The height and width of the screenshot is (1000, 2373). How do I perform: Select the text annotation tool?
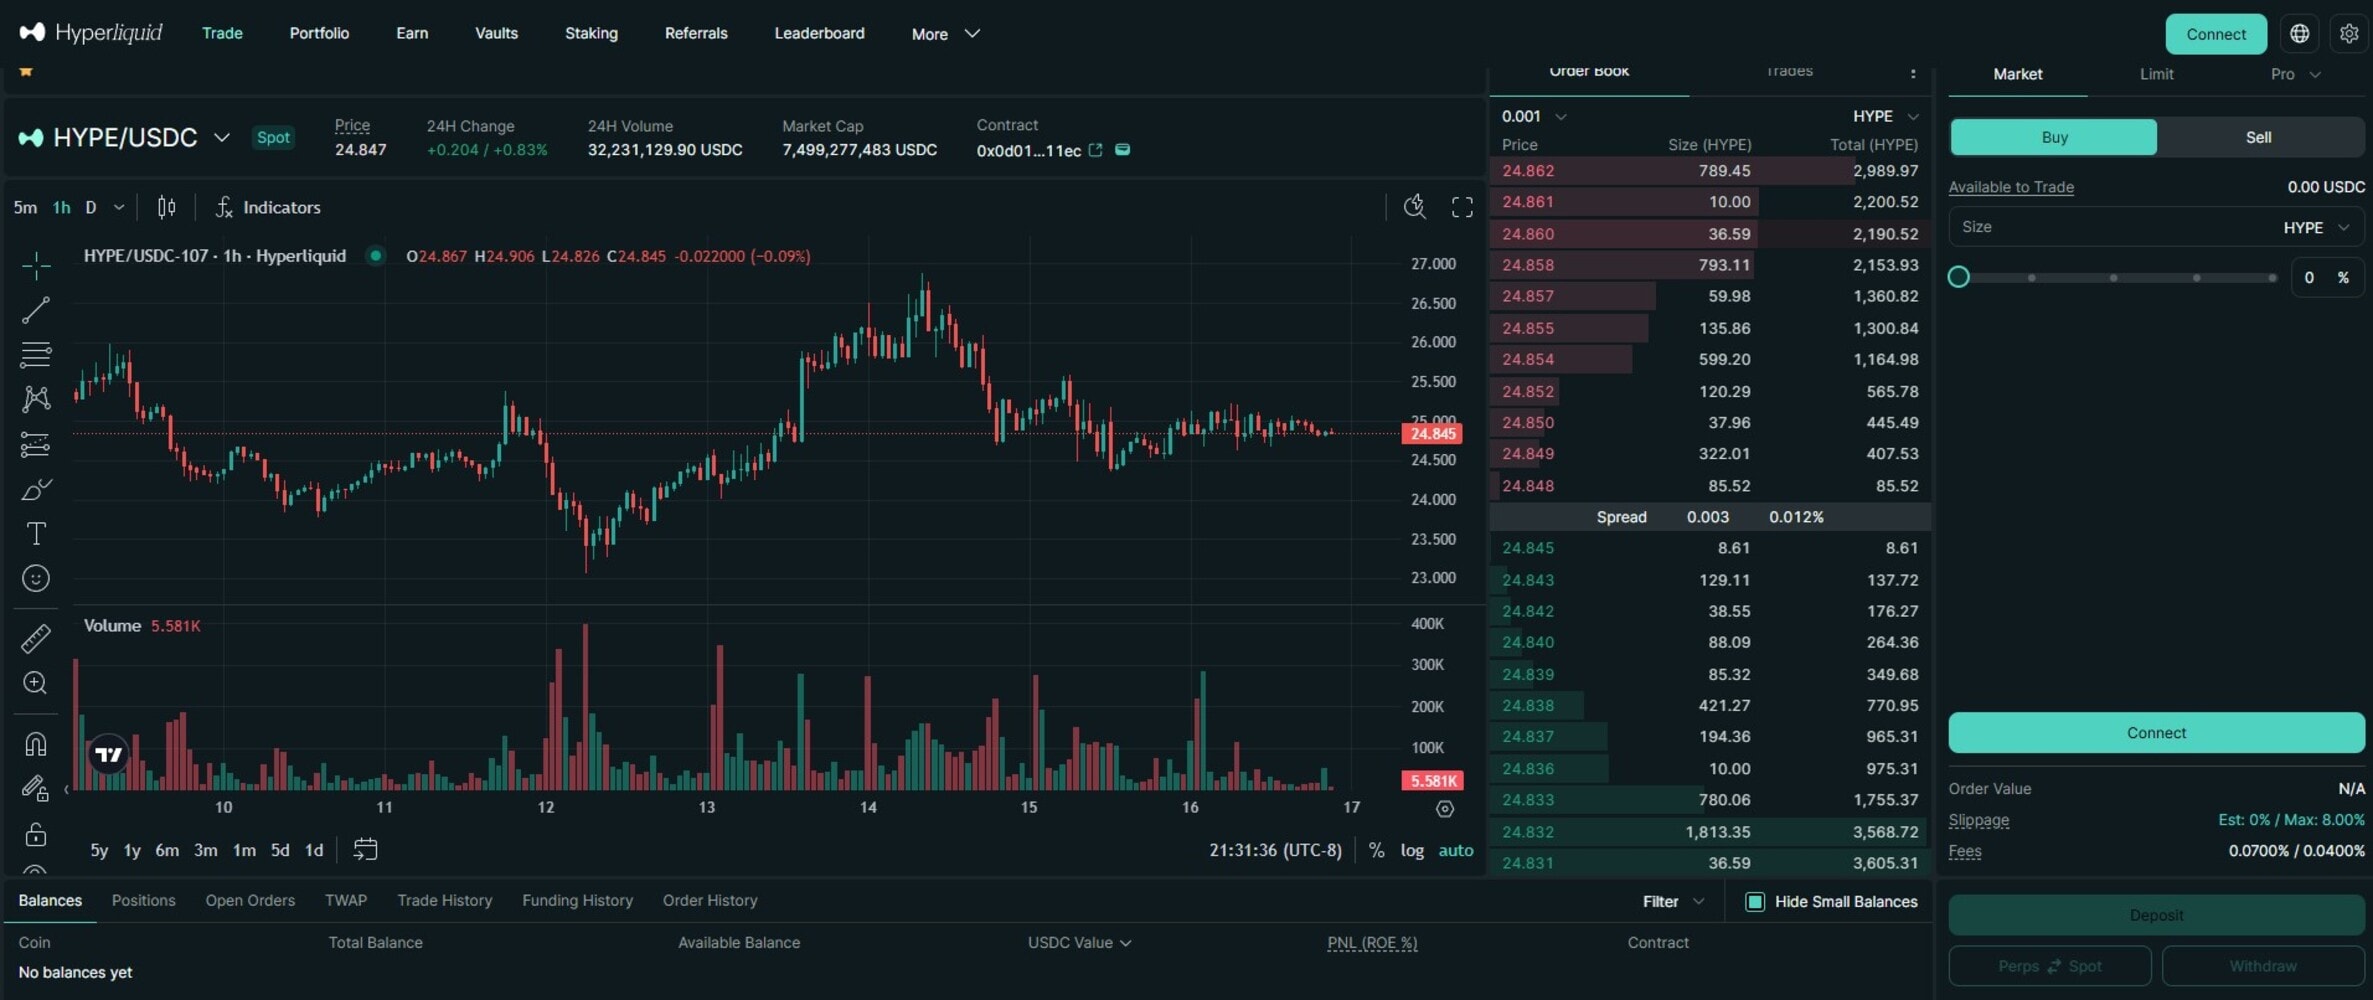36,533
